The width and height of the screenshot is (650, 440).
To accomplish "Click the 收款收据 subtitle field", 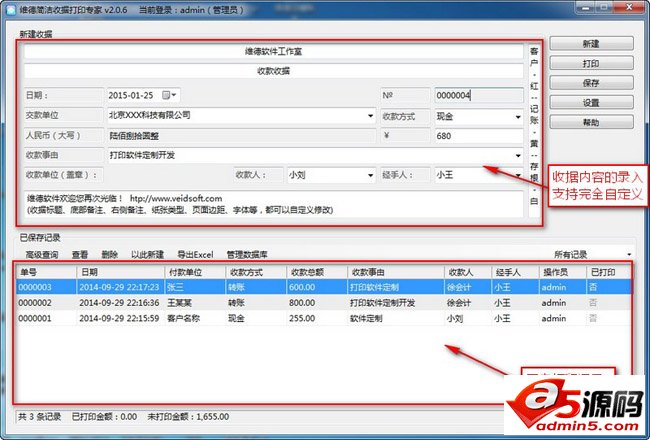I will tap(274, 71).
